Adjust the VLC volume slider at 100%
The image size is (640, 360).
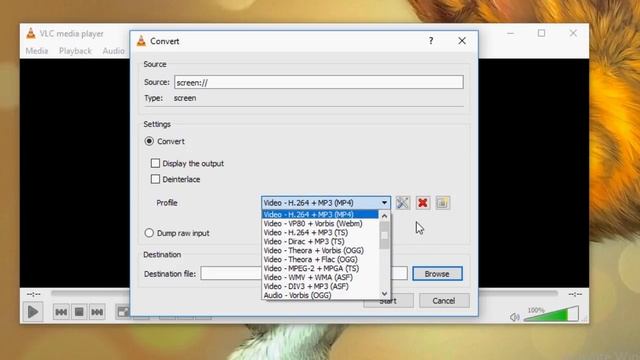551,314
